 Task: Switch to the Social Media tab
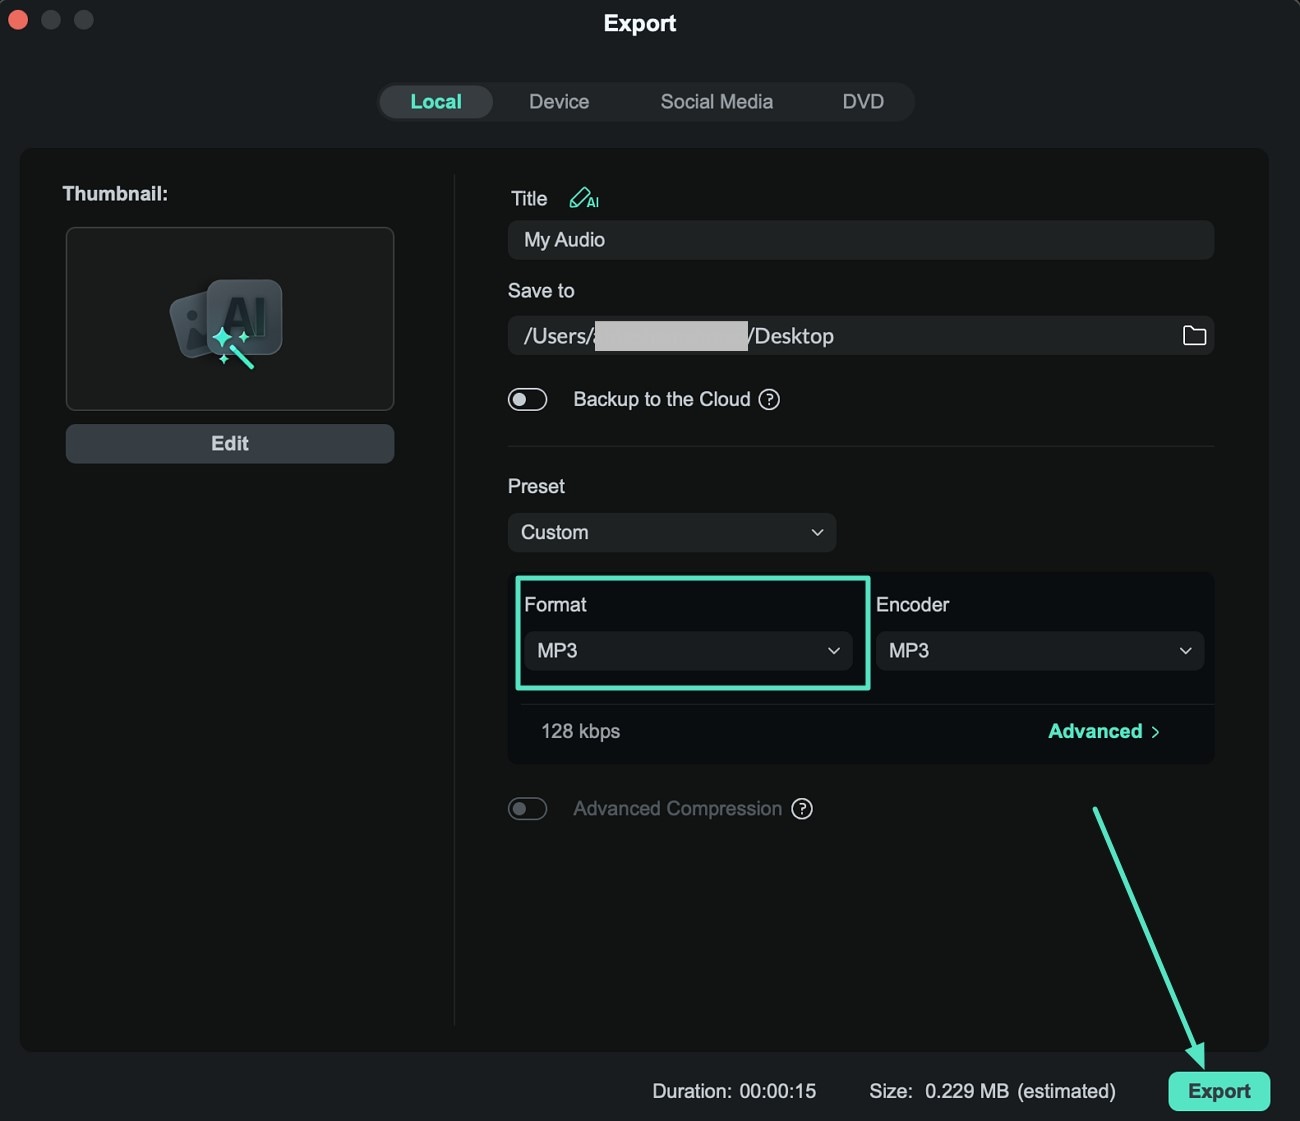pos(717,102)
